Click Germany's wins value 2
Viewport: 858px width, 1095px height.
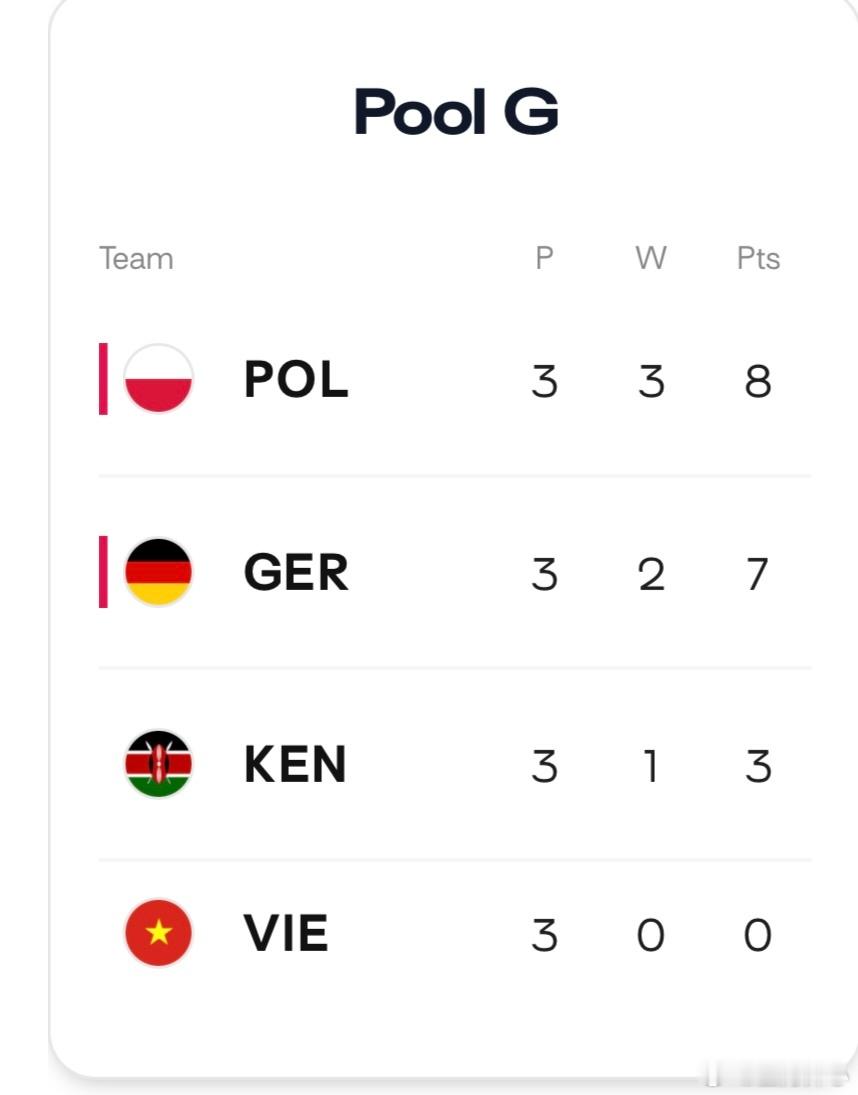click(651, 575)
